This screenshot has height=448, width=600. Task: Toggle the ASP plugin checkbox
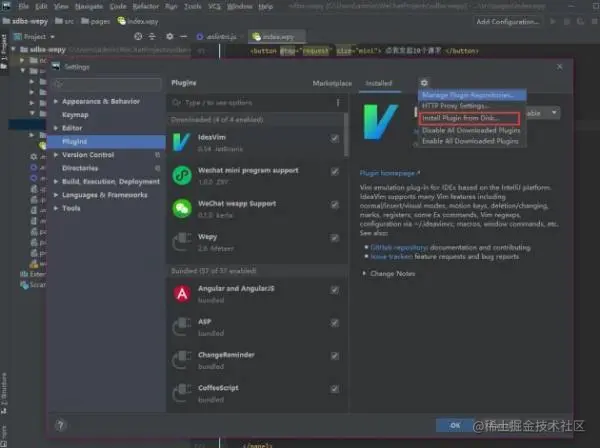tap(335, 323)
